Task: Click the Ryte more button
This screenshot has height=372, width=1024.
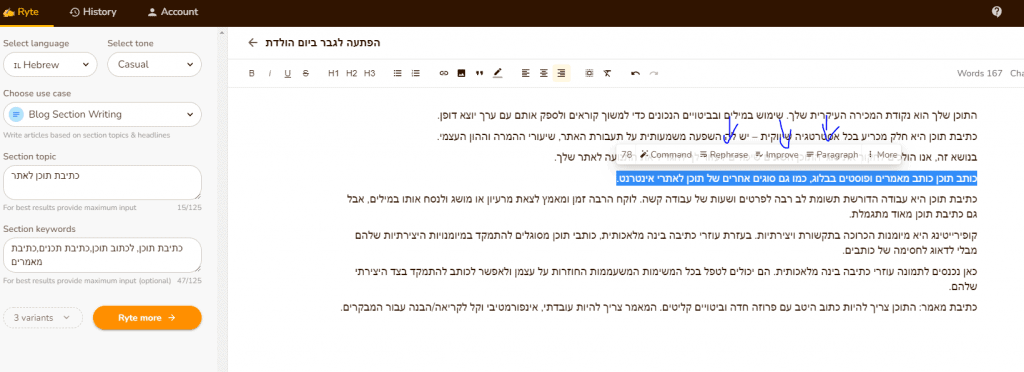Action: [x=147, y=318]
